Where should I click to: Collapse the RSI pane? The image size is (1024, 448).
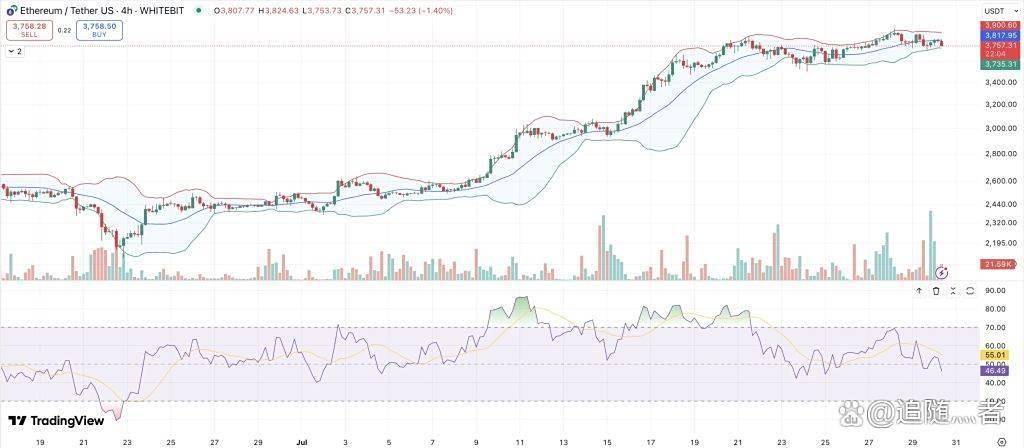[953, 291]
